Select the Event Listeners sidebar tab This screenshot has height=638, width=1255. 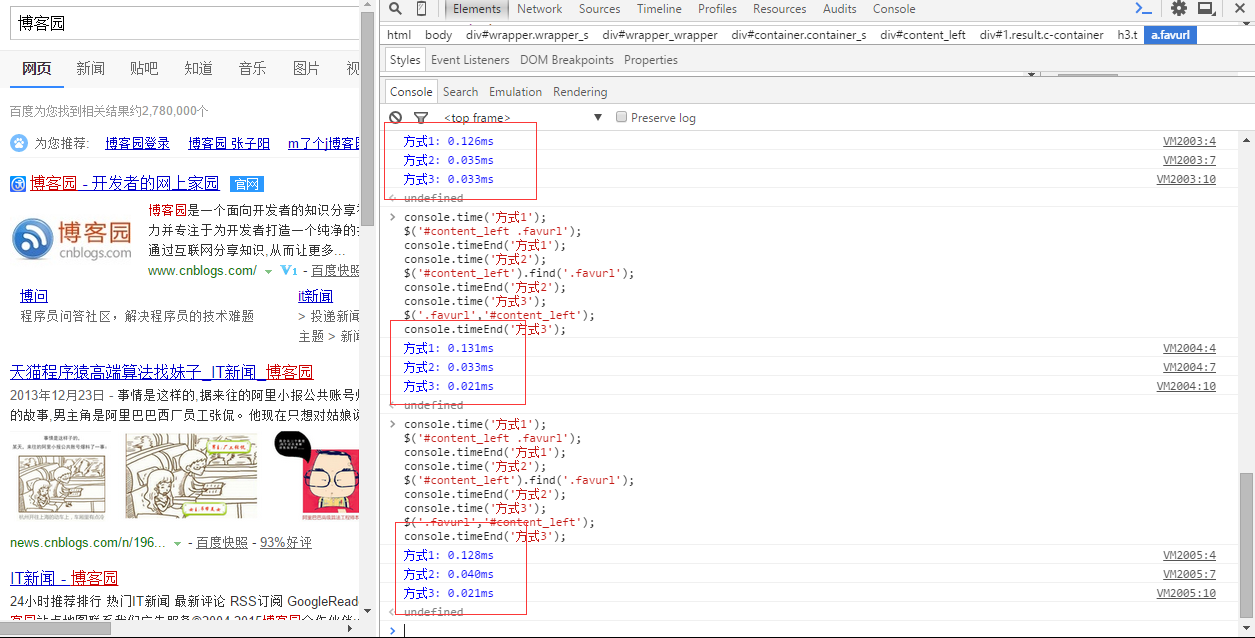[x=471, y=60]
